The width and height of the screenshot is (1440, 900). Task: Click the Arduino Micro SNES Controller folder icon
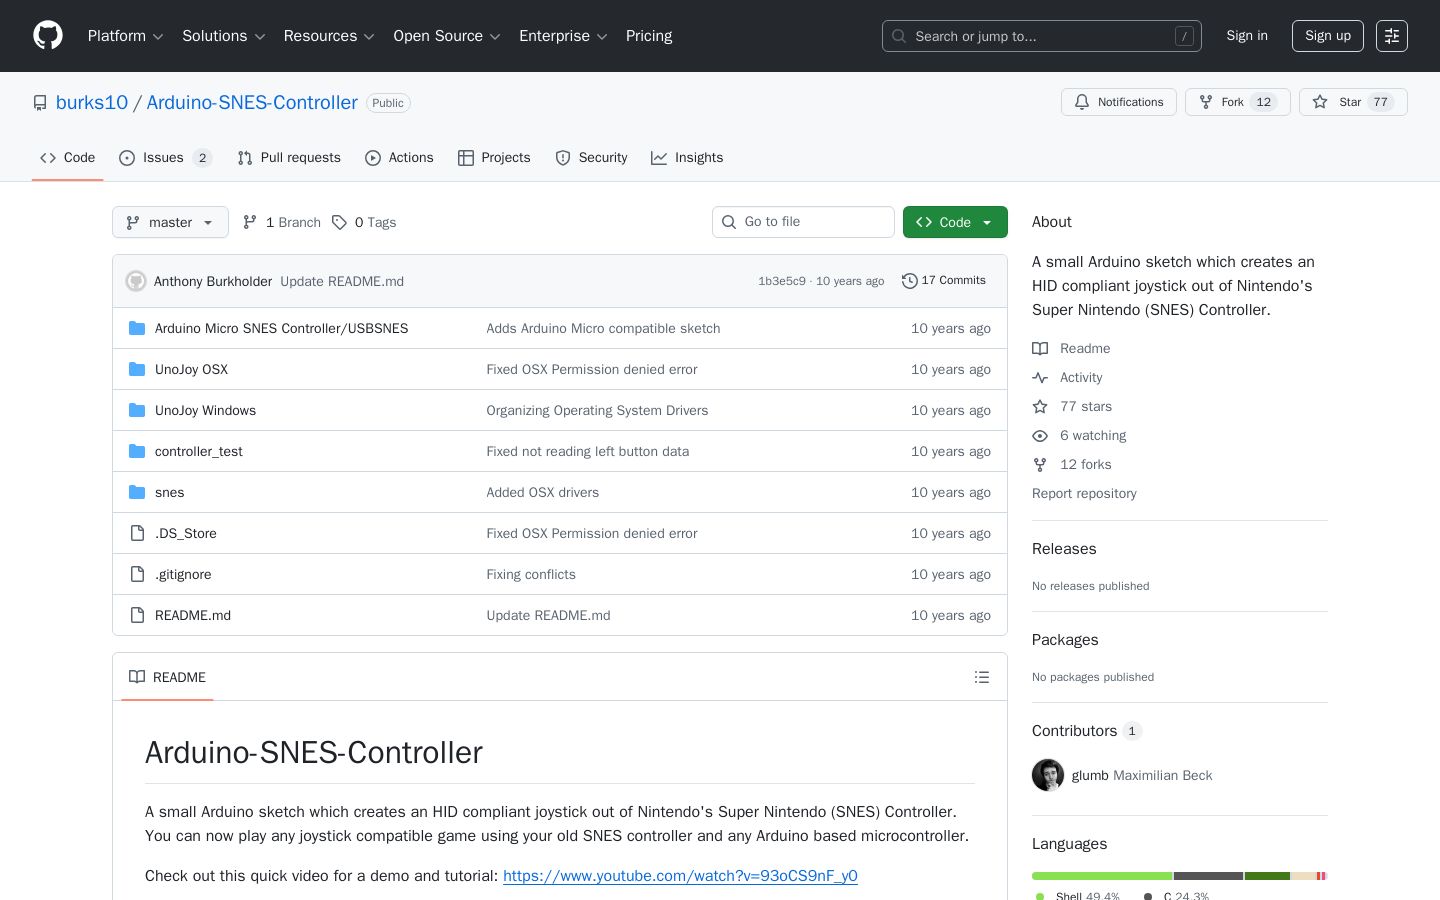[137, 328]
